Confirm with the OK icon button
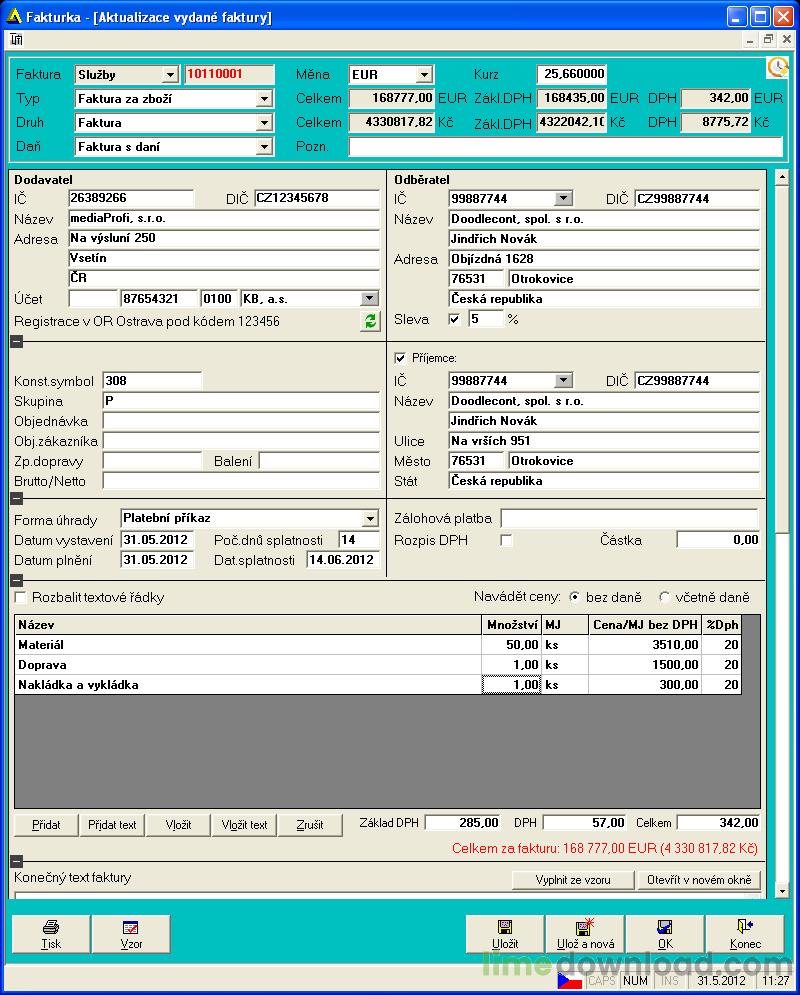The image size is (800, 995). click(665, 933)
